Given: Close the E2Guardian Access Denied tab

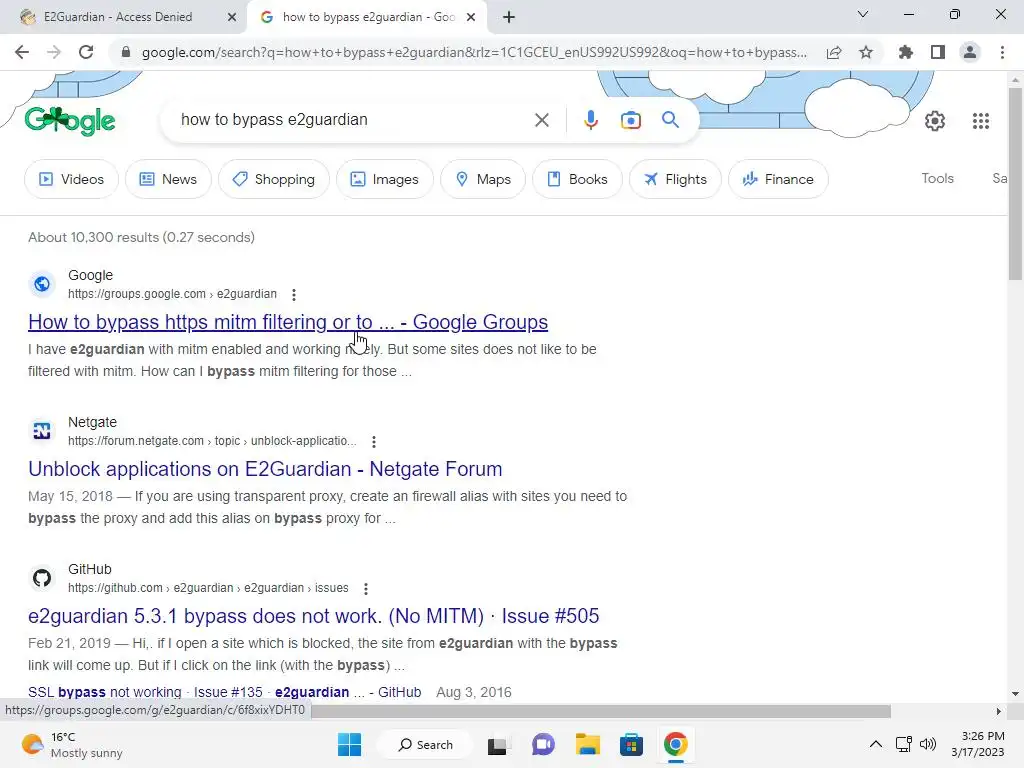Looking at the screenshot, I should tap(232, 17).
